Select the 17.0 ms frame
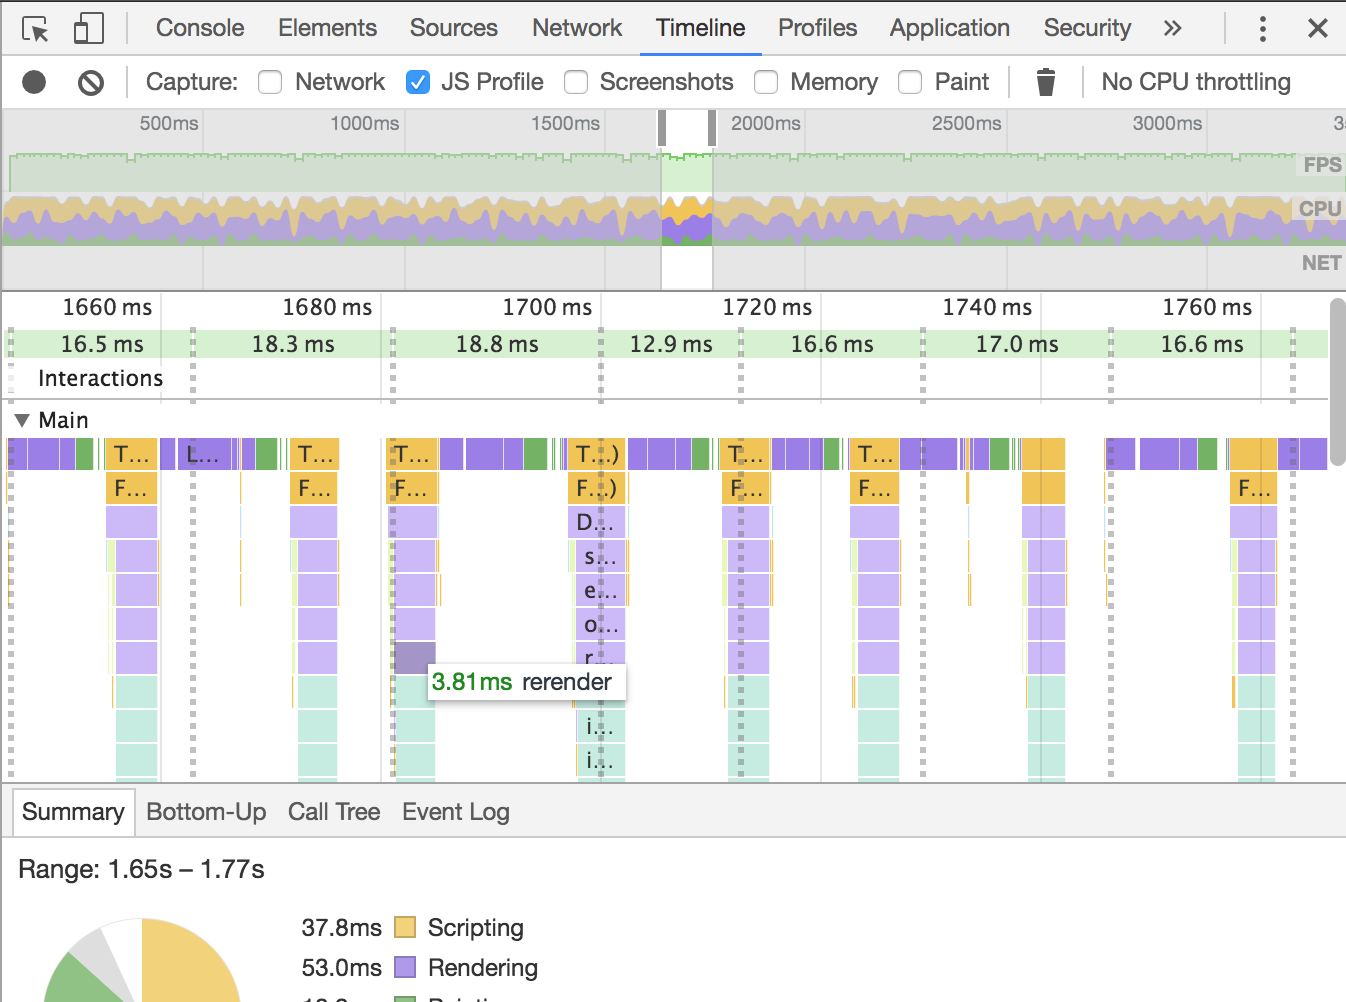This screenshot has width=1346, height=1002. (x=1017, y=344)
